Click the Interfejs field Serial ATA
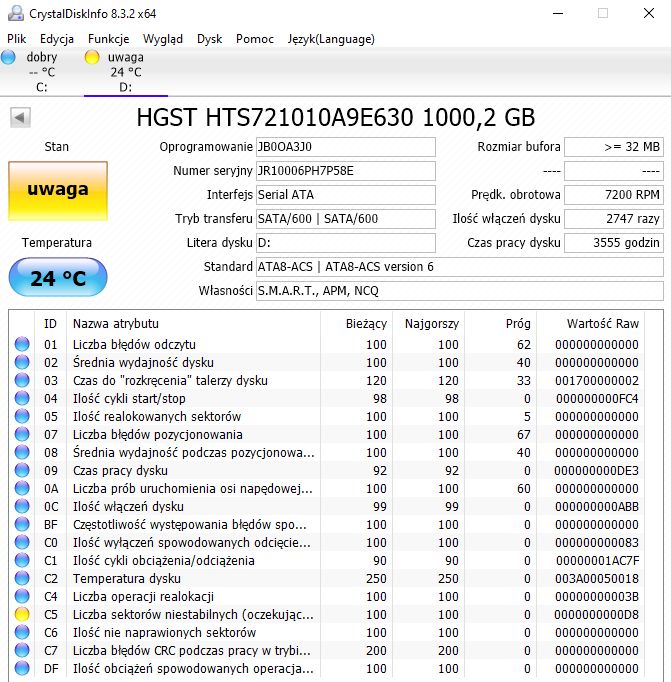 pos(346,194)
